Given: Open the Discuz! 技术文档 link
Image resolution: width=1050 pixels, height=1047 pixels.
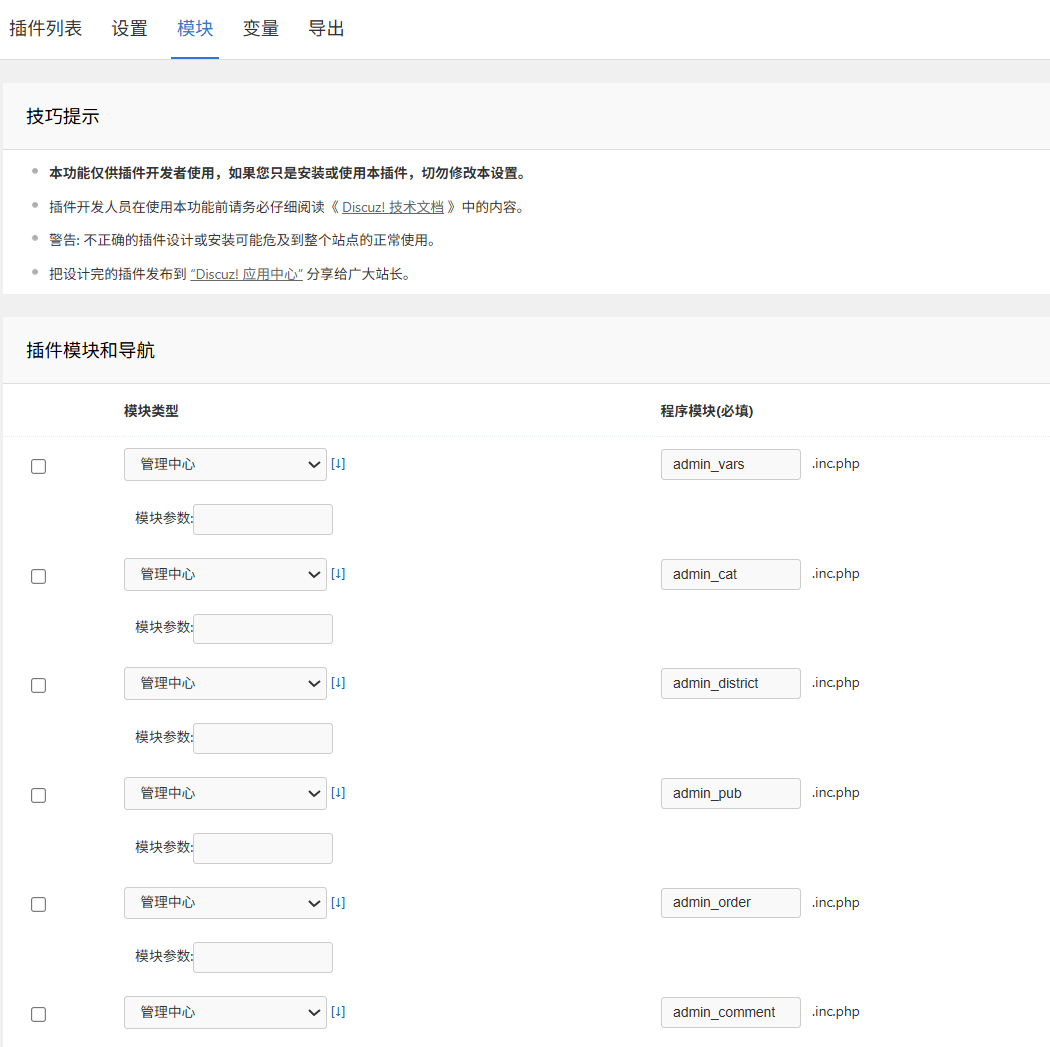Looking at the screenshot, I should (392, 207).
